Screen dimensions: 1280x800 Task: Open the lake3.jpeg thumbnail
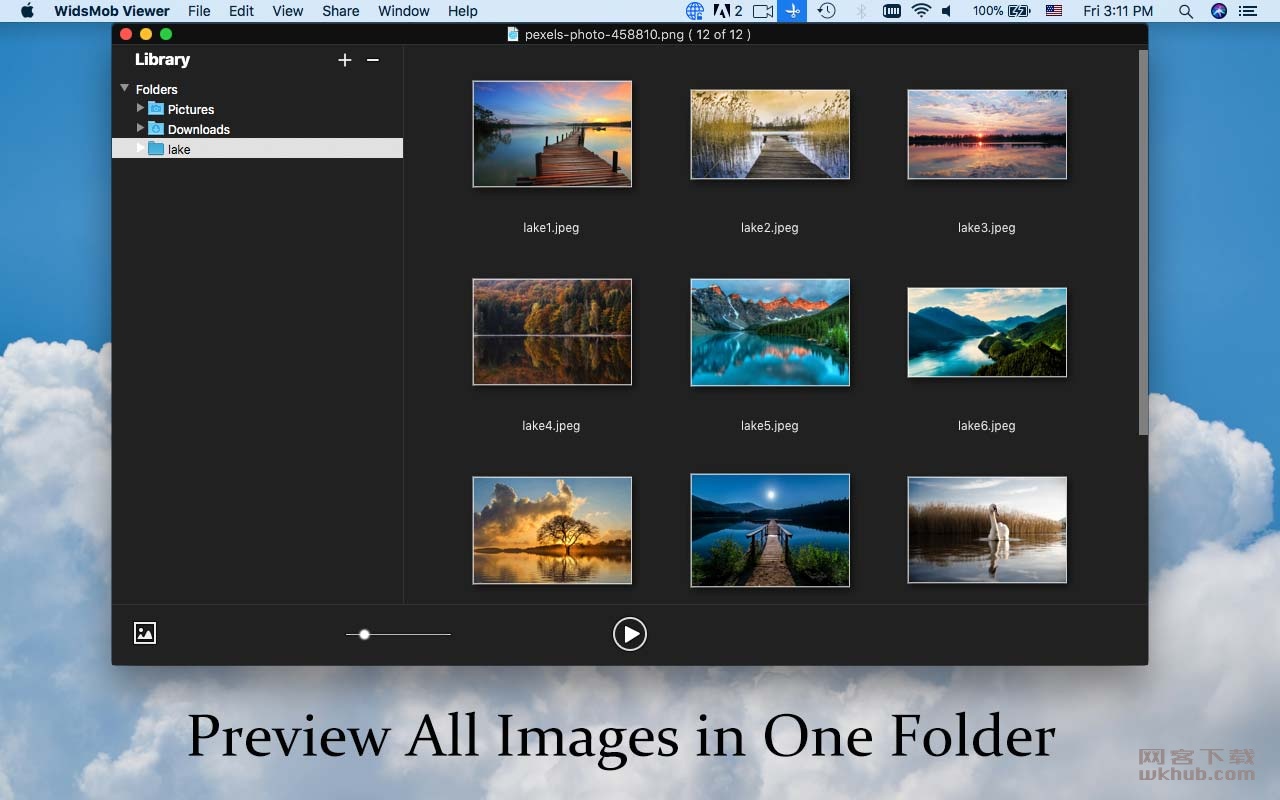click(987, 134)
